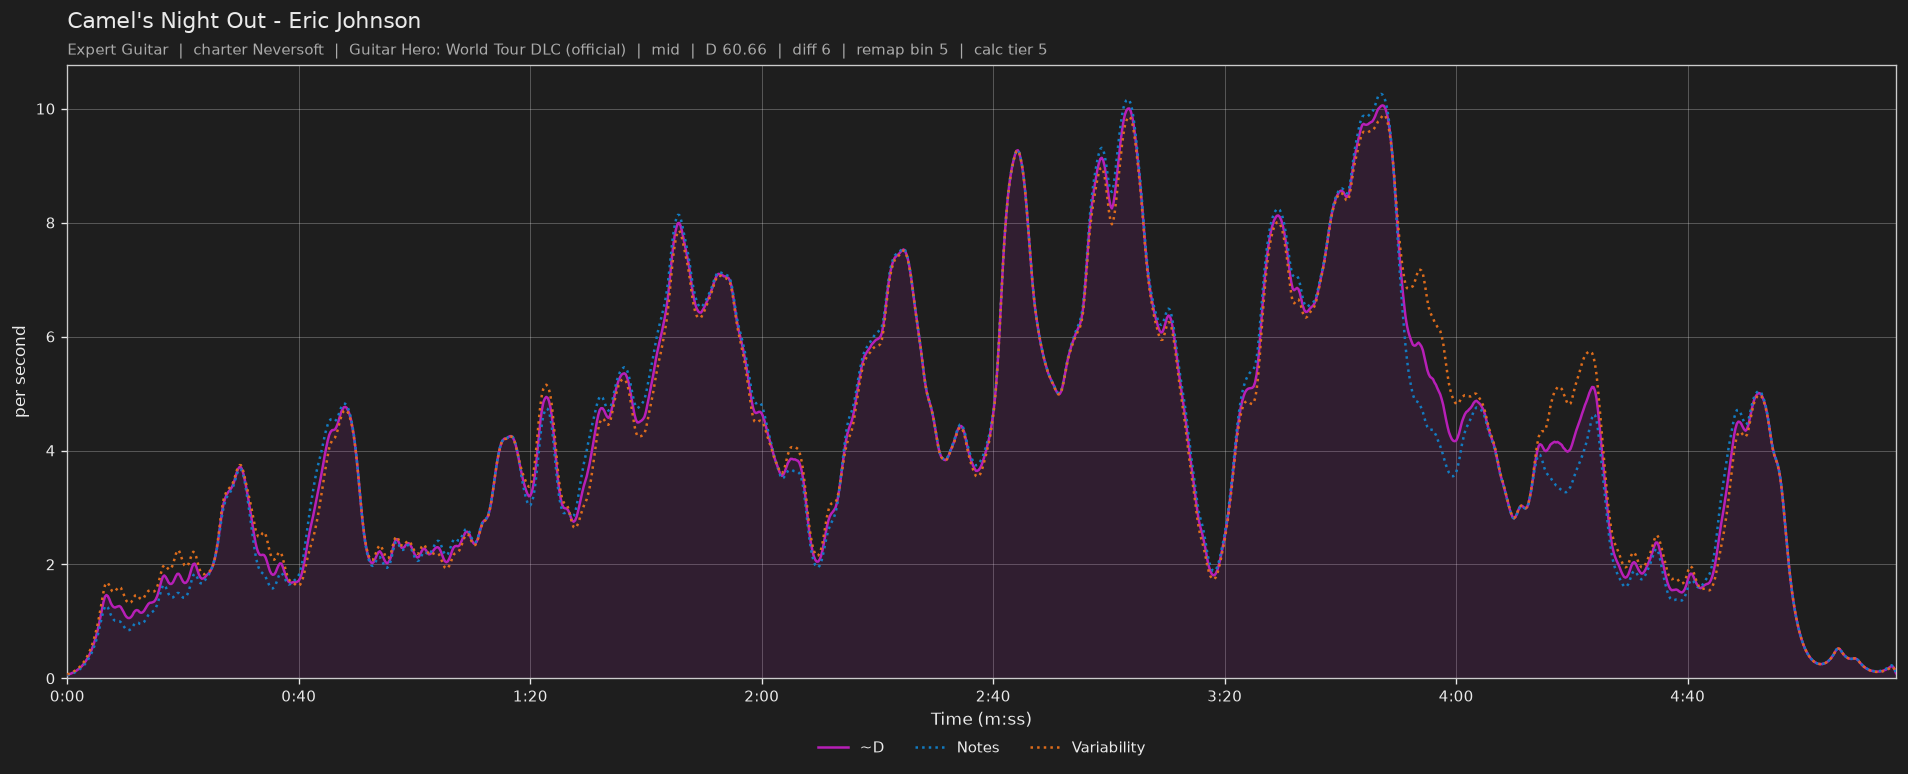Click the blue dotted Notes legend swatch
The height and width of the screenshot is (774, 1908).
[x=929, y=748]
